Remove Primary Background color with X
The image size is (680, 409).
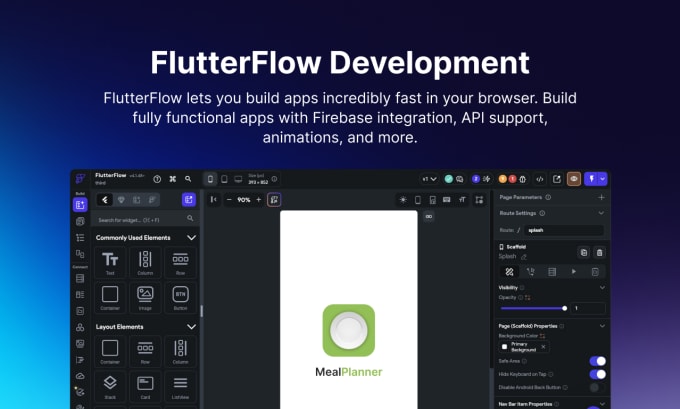pyautogui.click(x=543, y=347)
